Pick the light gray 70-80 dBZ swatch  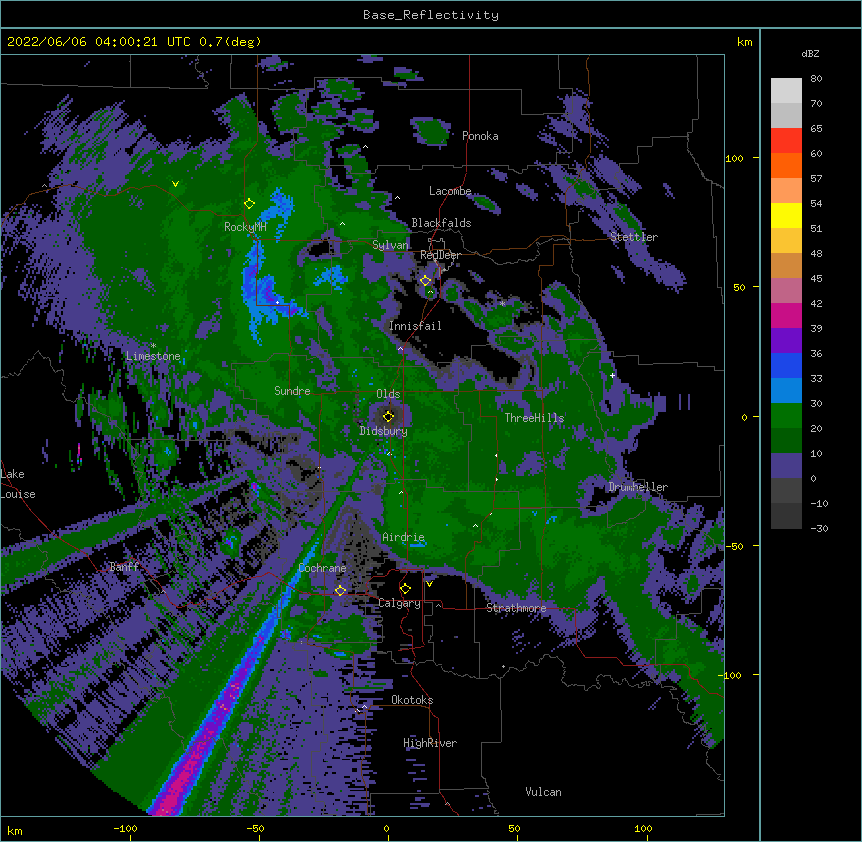[x=786, y=91]
